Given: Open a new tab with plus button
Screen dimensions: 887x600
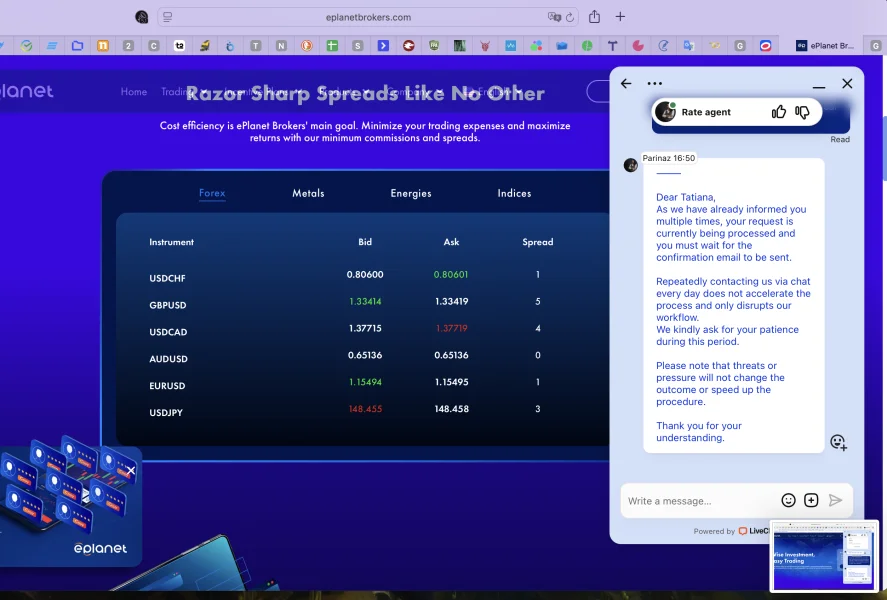Looking at the screenshot, I should tap(620, 17).
